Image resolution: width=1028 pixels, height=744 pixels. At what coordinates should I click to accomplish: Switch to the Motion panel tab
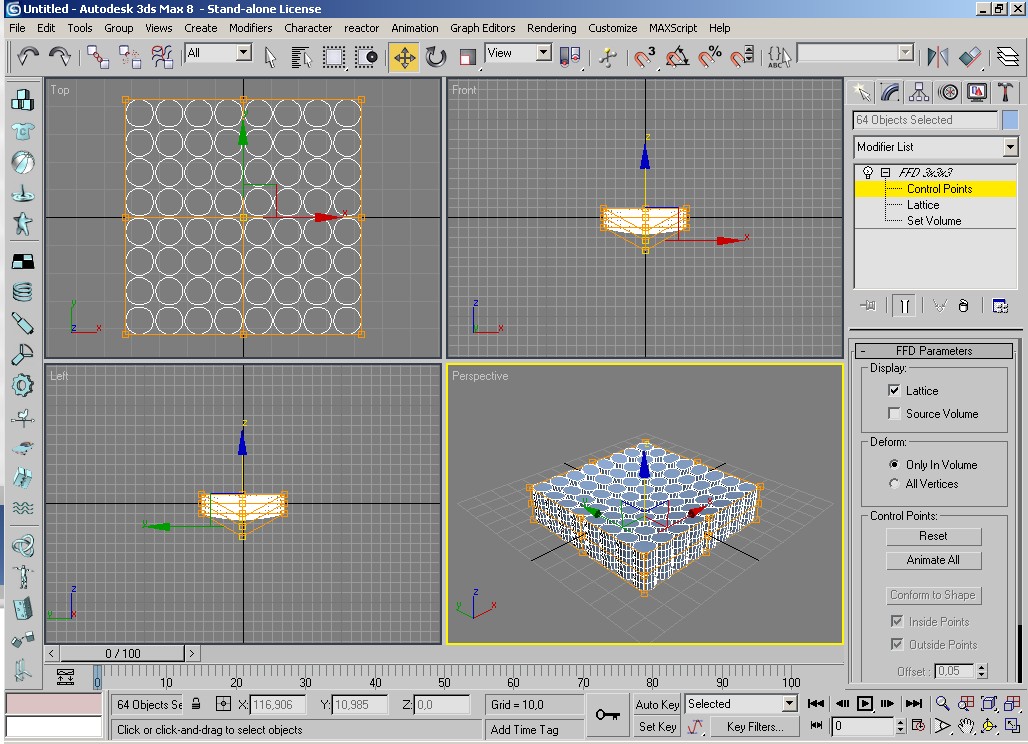coord(948,92)
